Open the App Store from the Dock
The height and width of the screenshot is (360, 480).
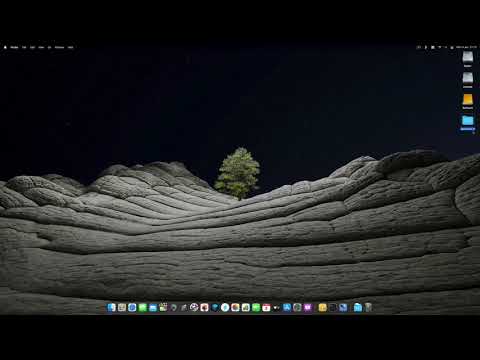tap(287, 307)
